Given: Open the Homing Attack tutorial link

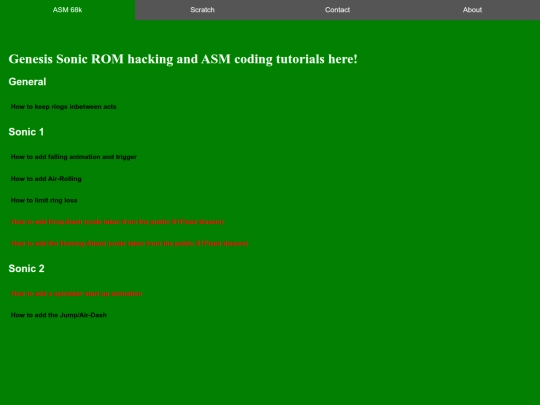Looking at the screenshot, I should click(x=129, y=243).
